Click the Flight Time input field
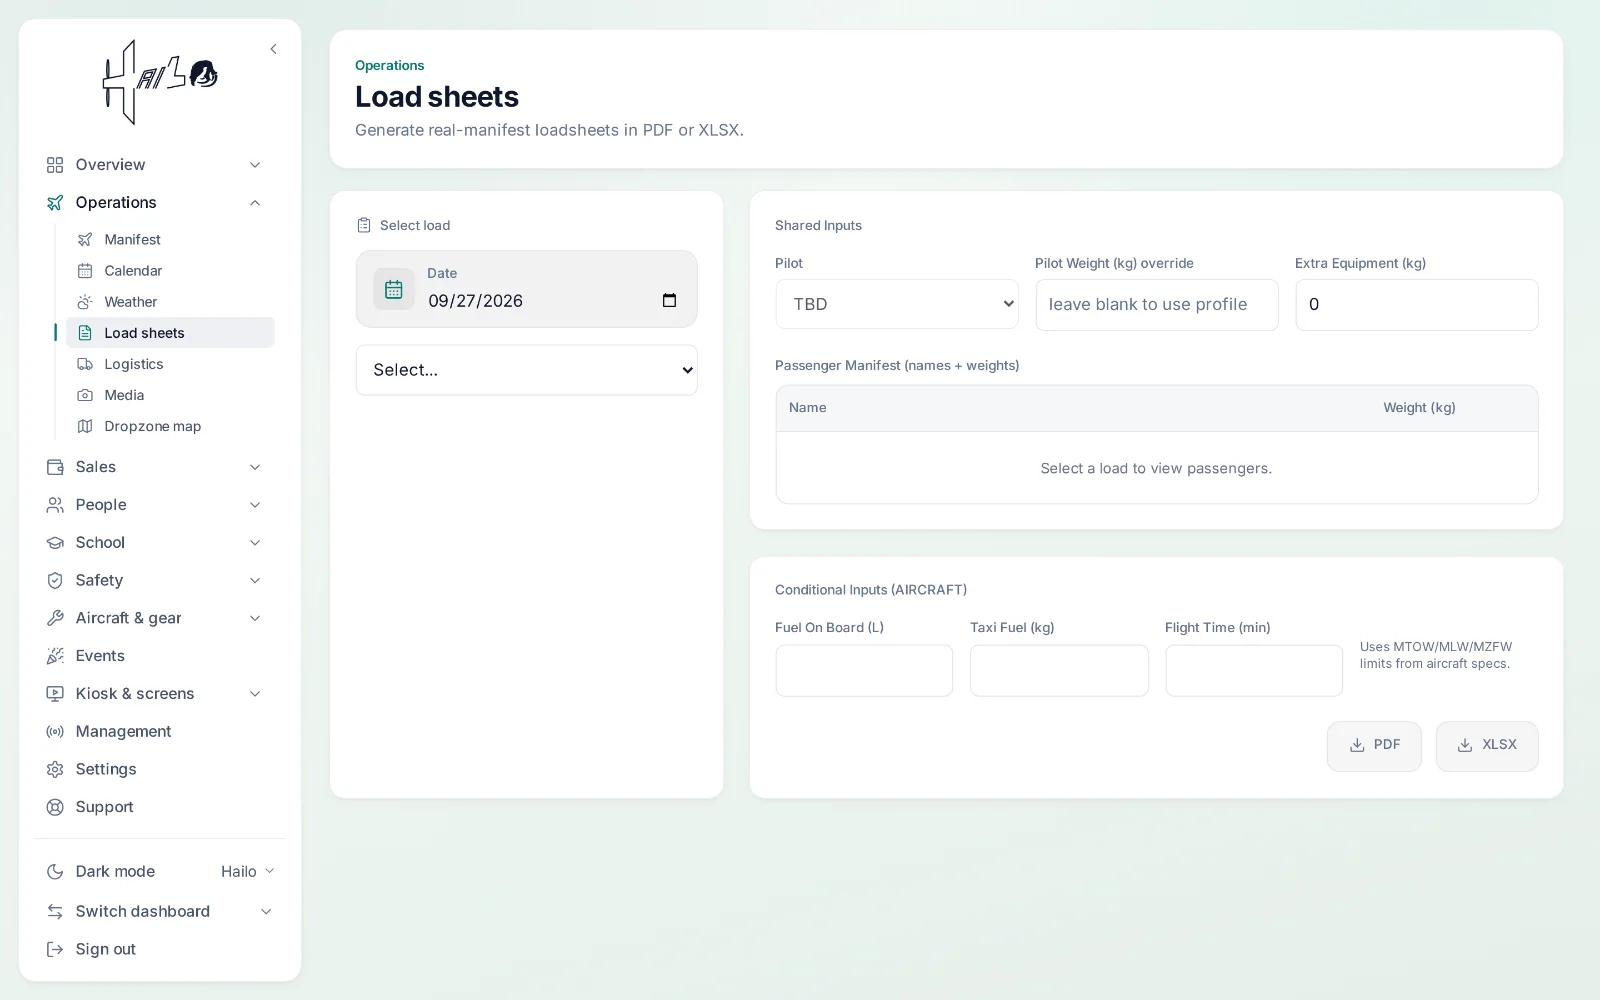The image size is (1600, 1000). (1254, 671)
